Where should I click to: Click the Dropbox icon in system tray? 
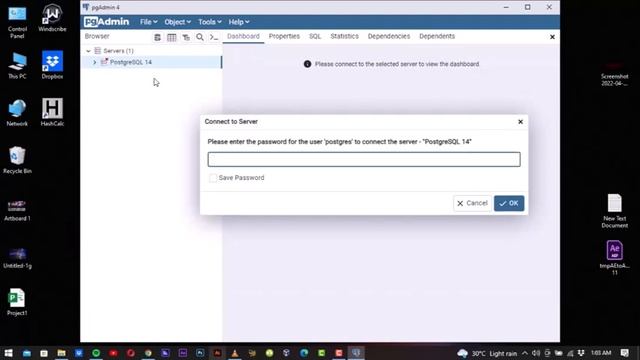coord(581,353)
